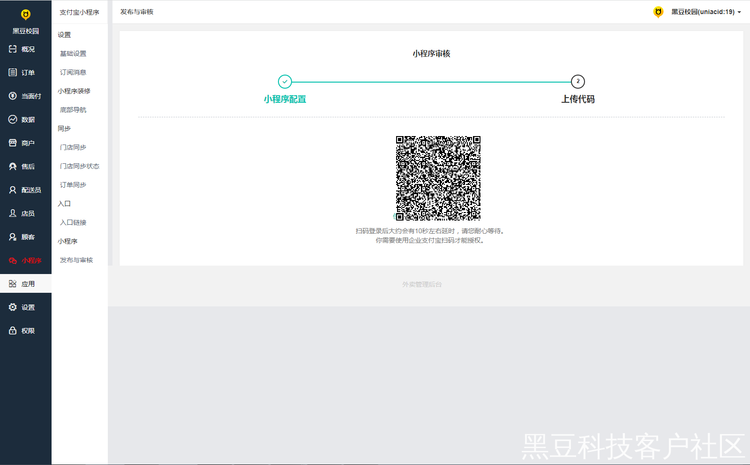750x465 pixels.
Task: Expand the 黑豆校园(uniacid:19) account dropdown
Action: pyautogui.click(x=706, y=12)
